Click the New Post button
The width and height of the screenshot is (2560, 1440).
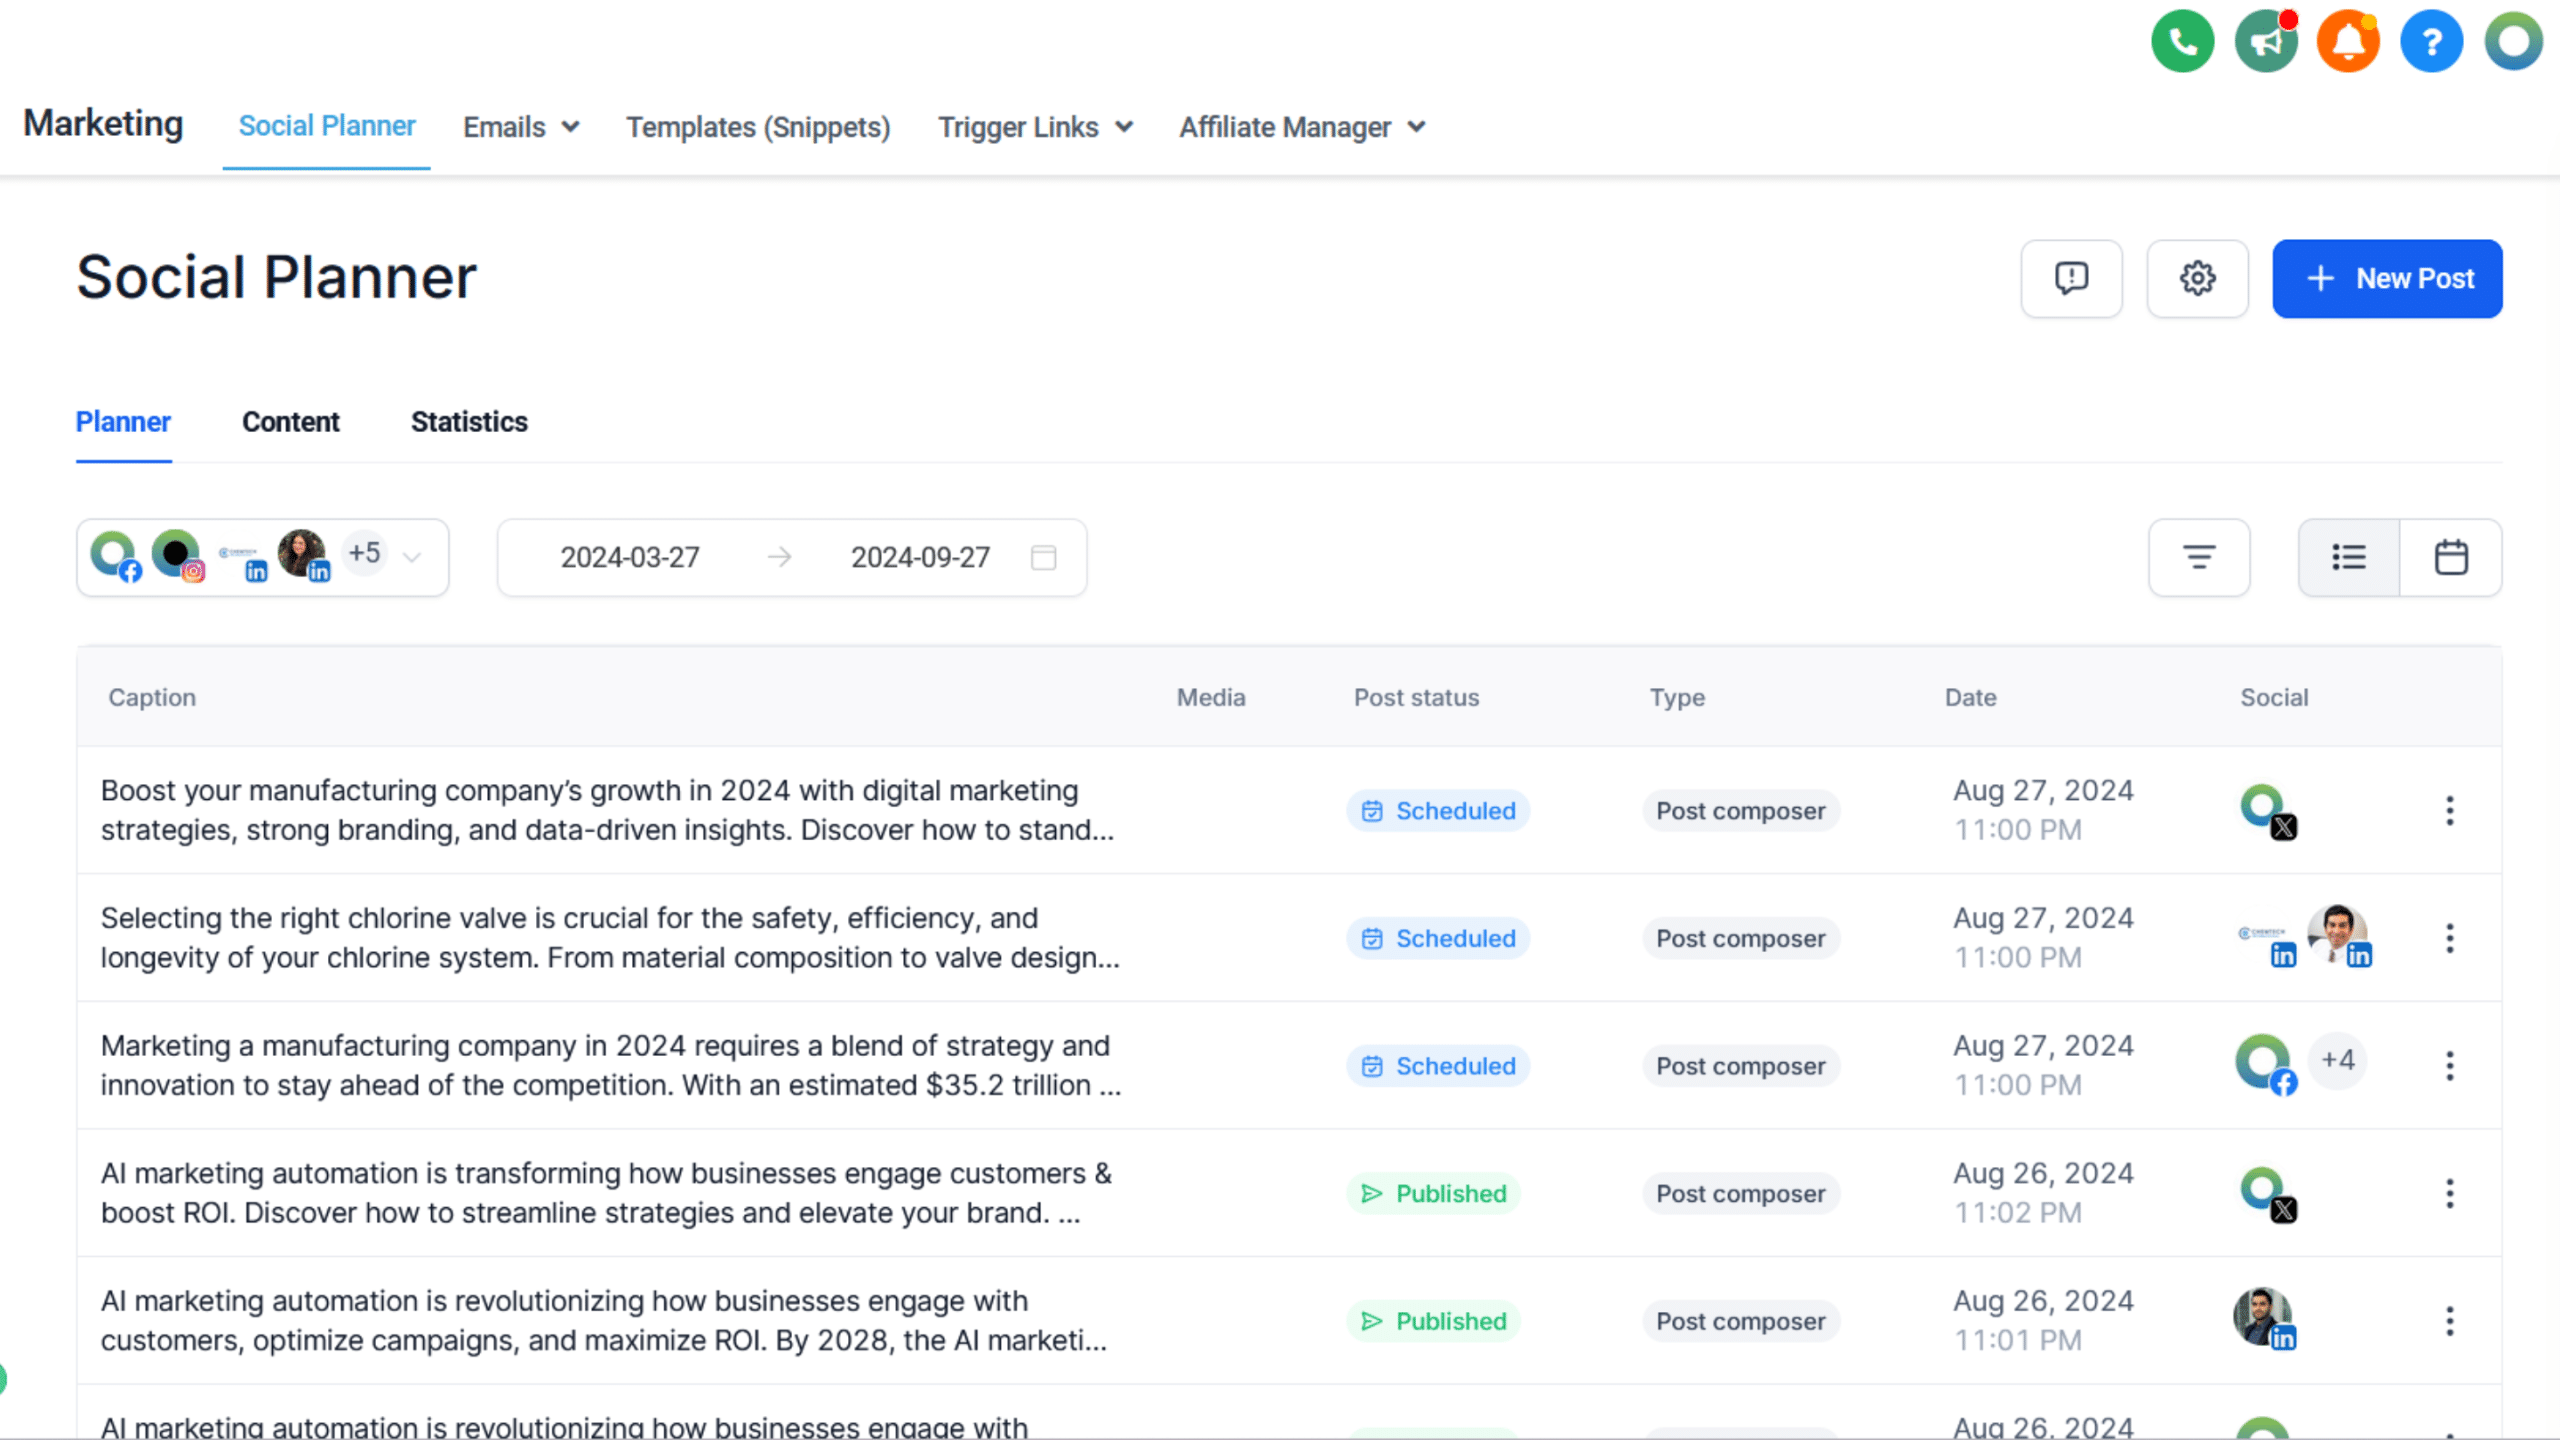(2386, 278)
